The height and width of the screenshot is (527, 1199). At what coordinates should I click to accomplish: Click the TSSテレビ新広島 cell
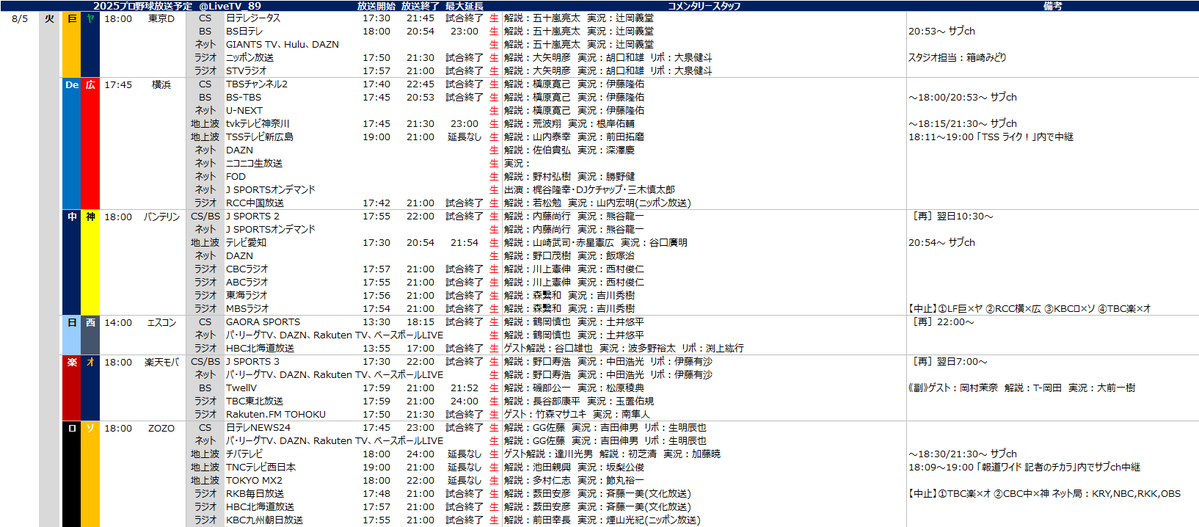(259, 136)
